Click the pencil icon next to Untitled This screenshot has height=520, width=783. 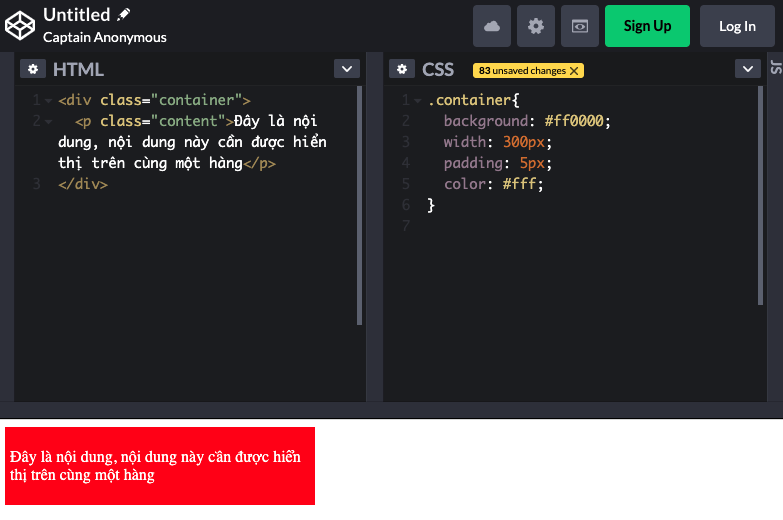click(x=124, y=15)
